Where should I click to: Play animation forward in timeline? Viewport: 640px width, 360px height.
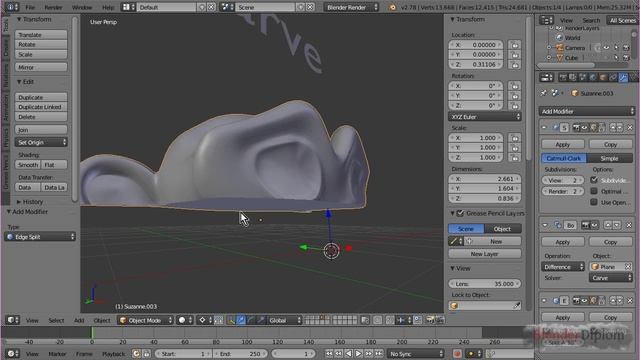click(x=358, y=353)
